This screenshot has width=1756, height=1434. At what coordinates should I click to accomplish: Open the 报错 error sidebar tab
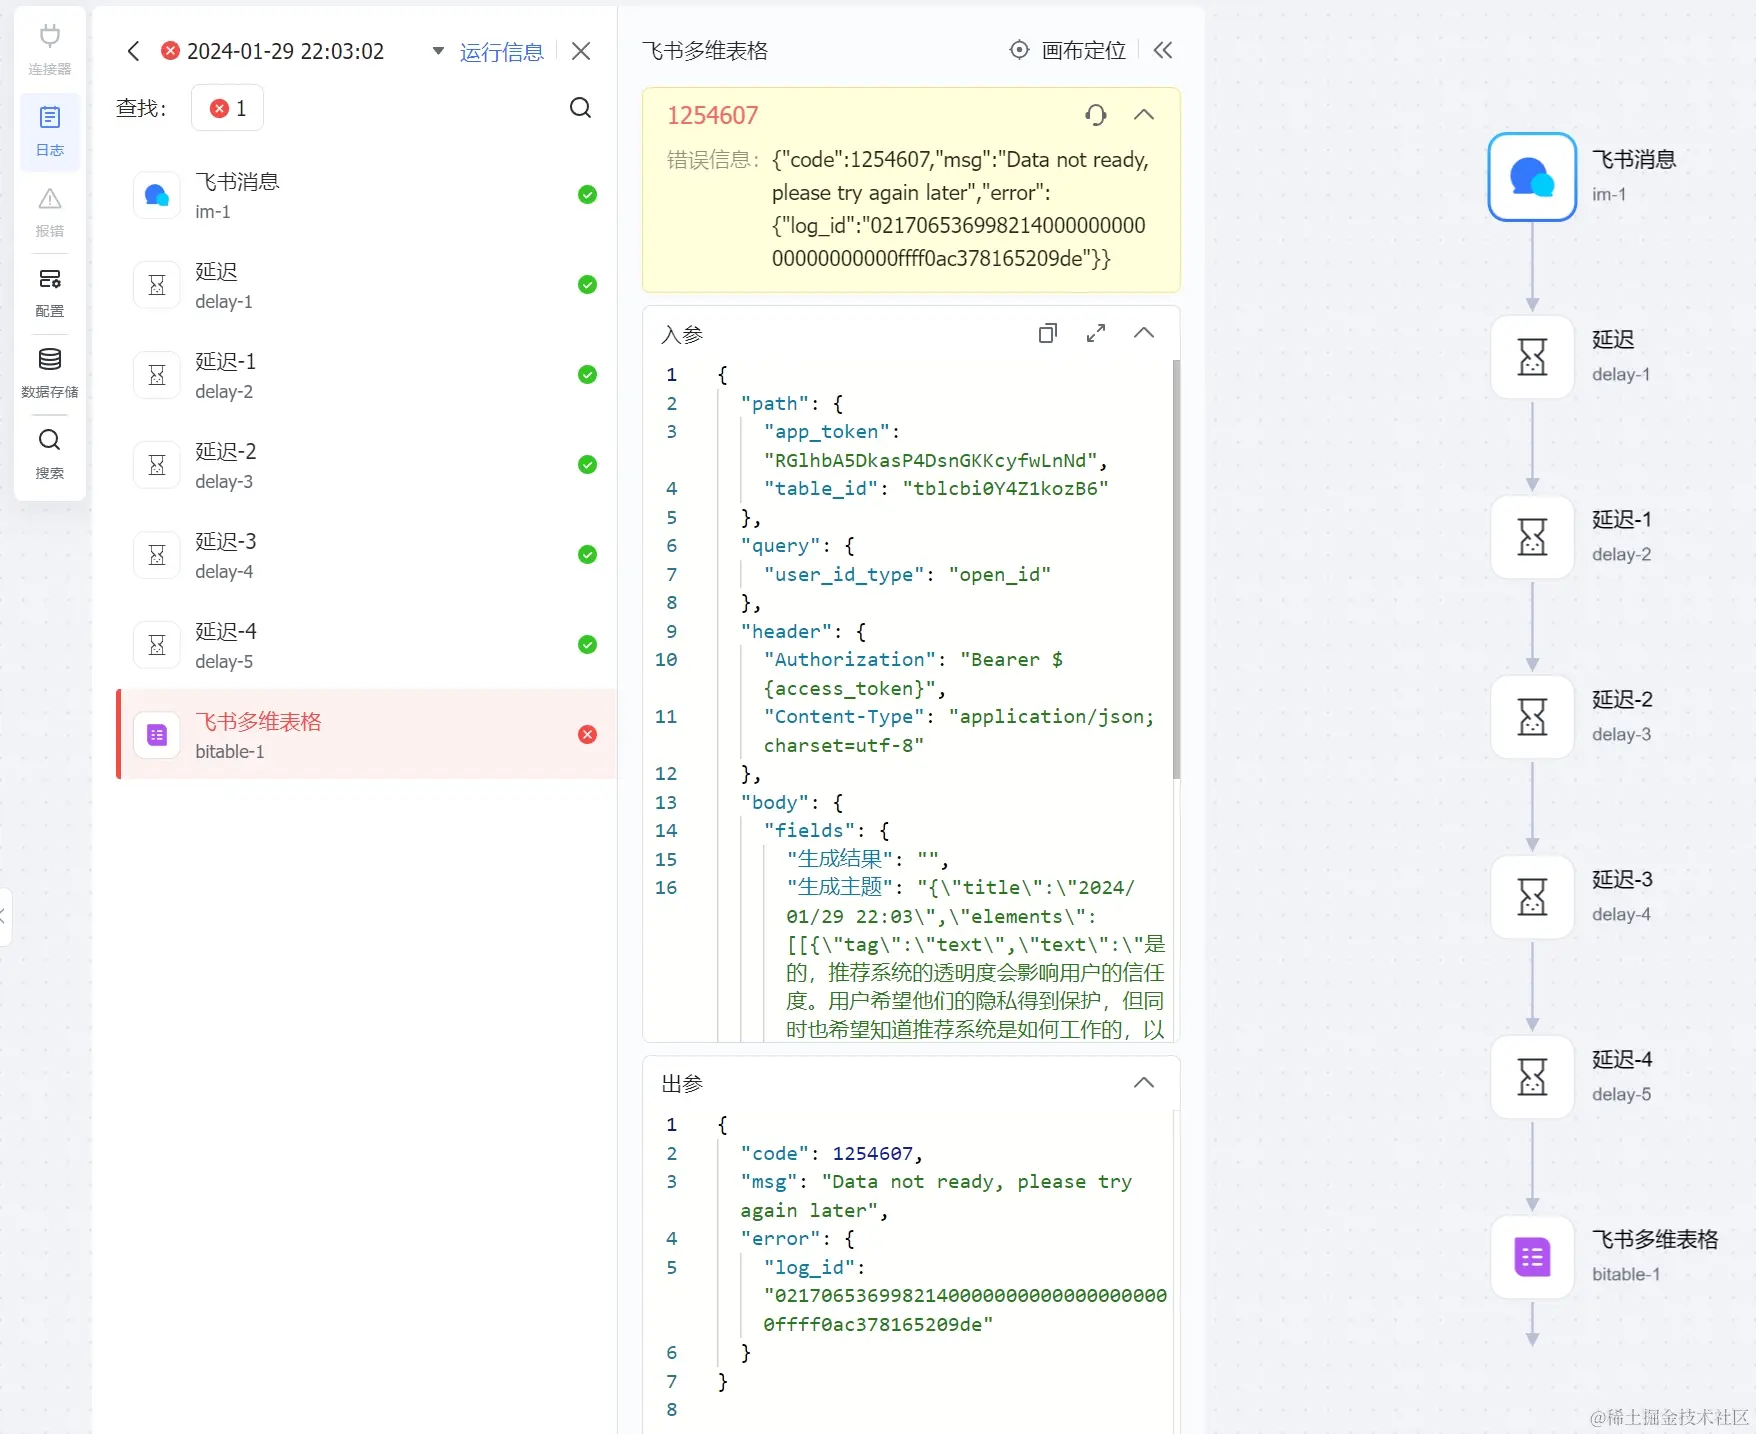click(50, 212)
